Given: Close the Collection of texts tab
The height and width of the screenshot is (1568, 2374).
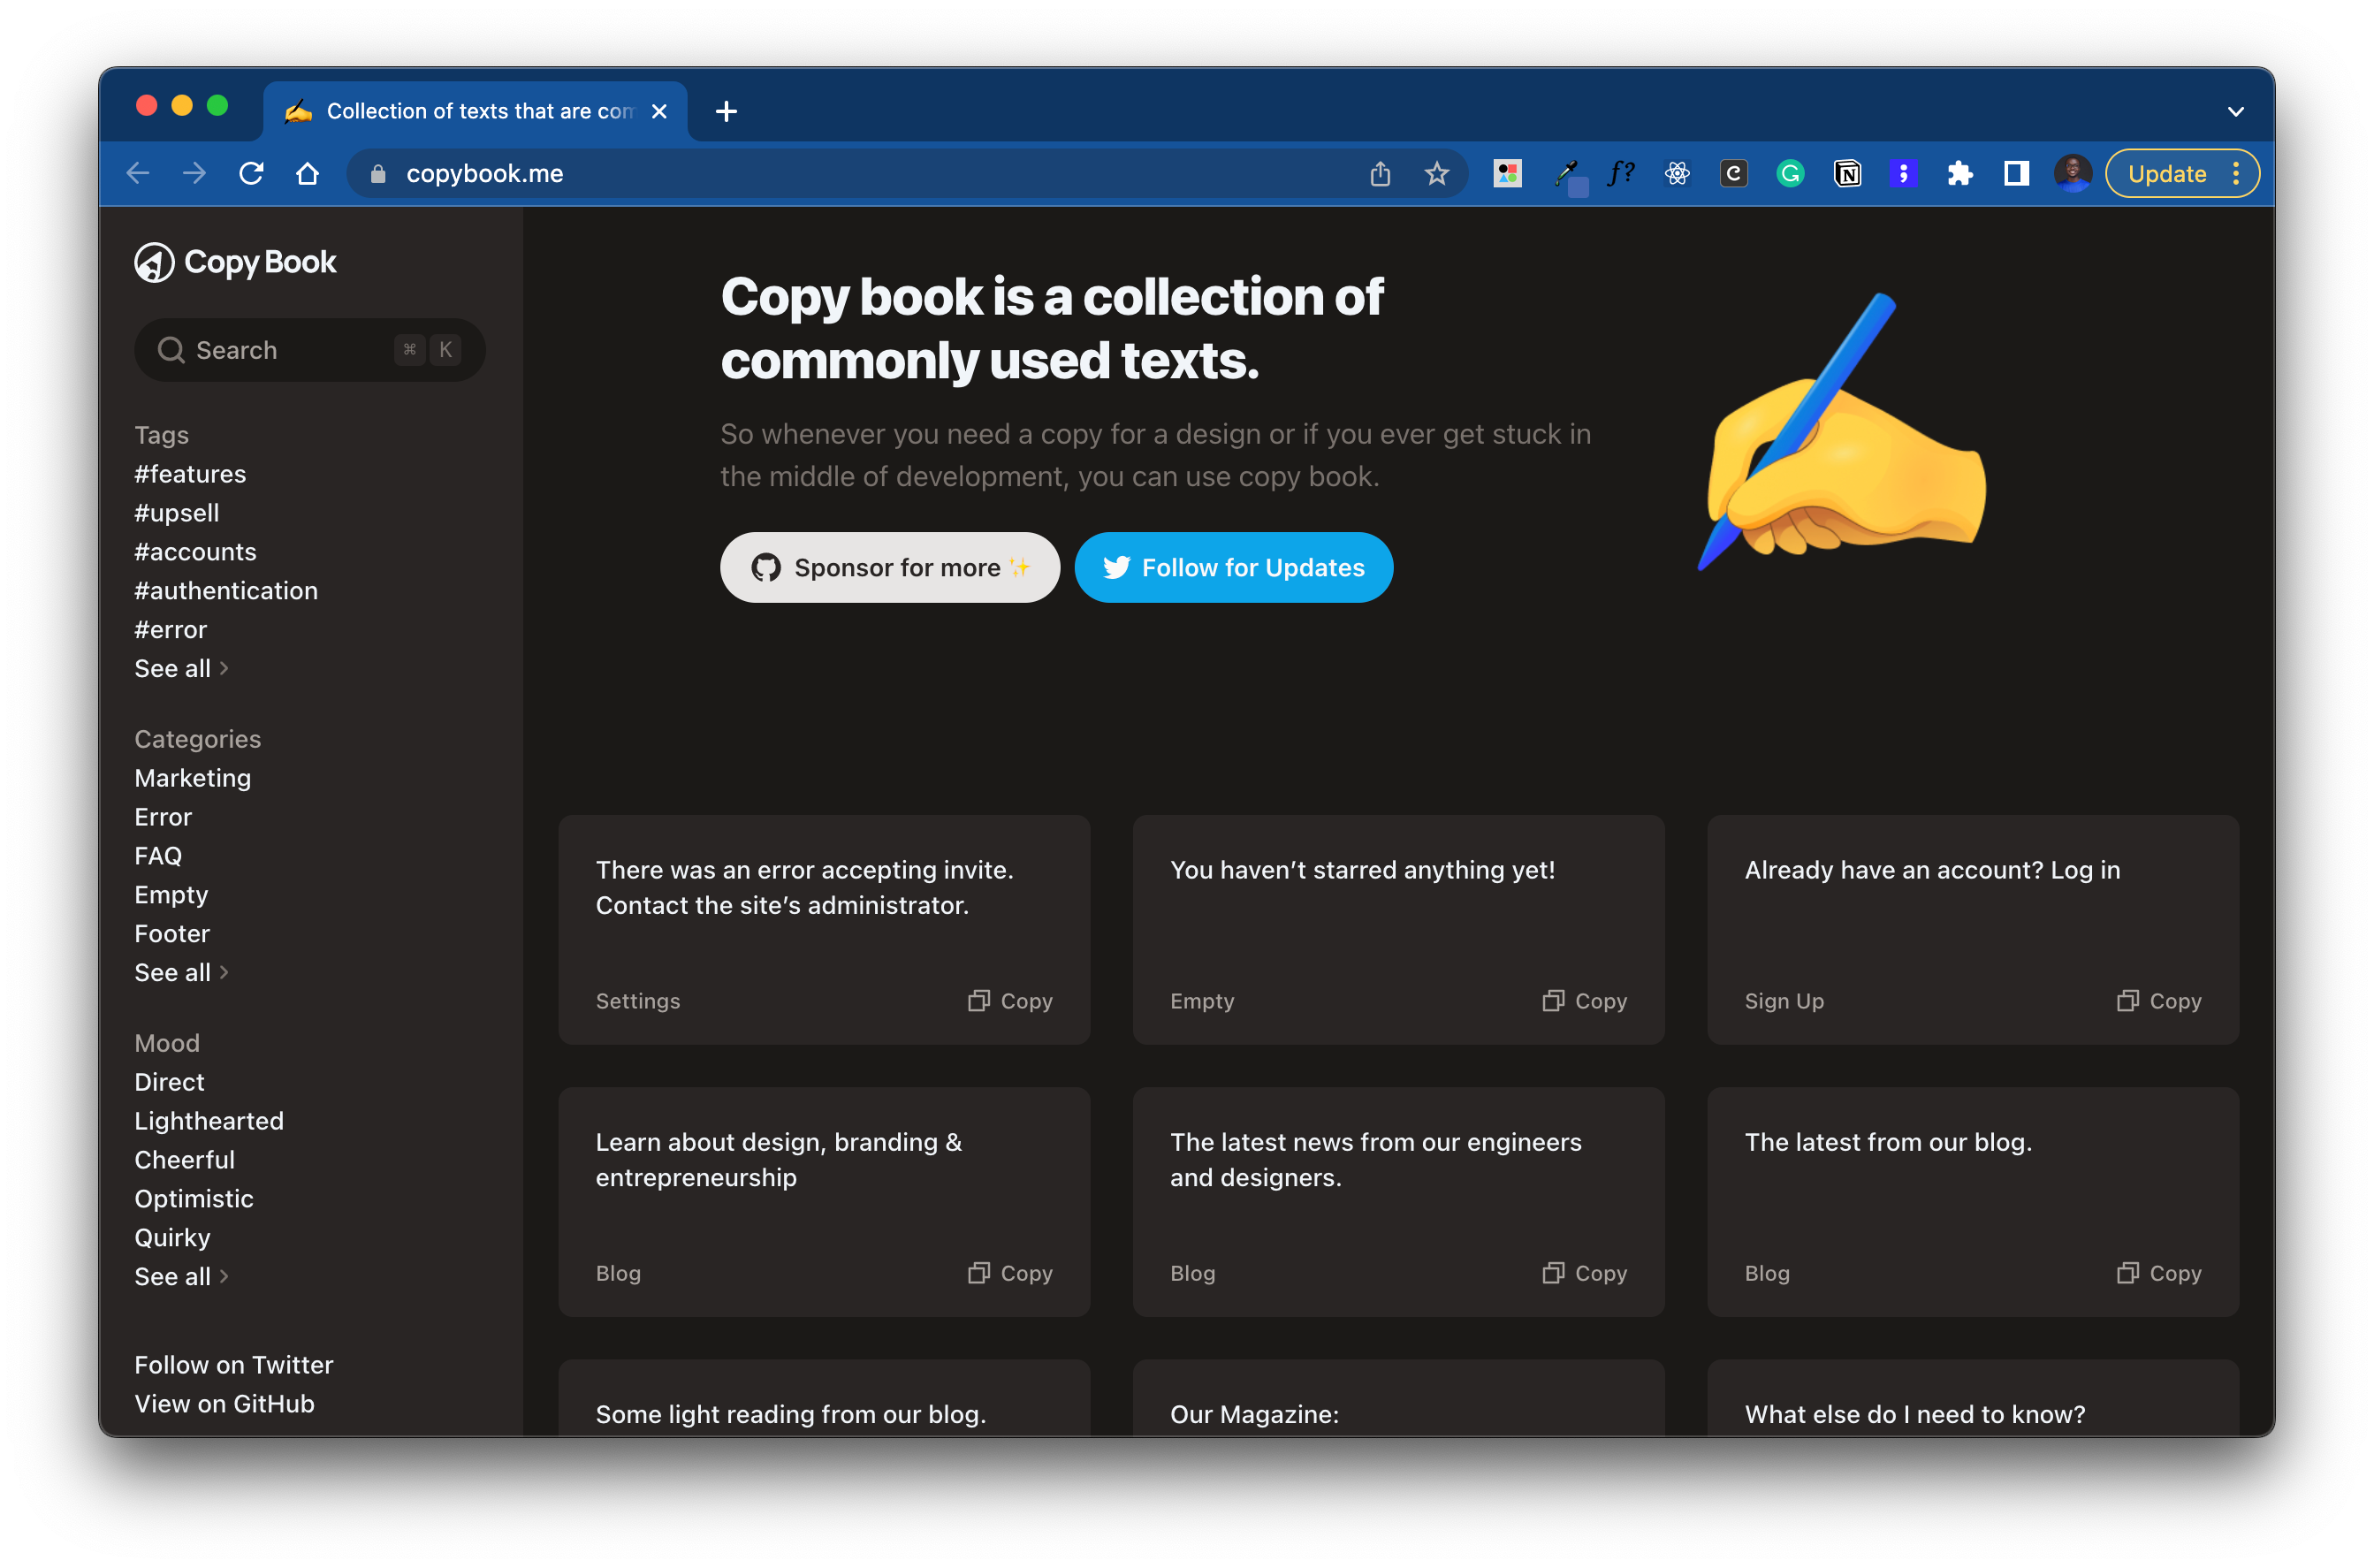Looking at the screenshot, I should tap(659, 111).
